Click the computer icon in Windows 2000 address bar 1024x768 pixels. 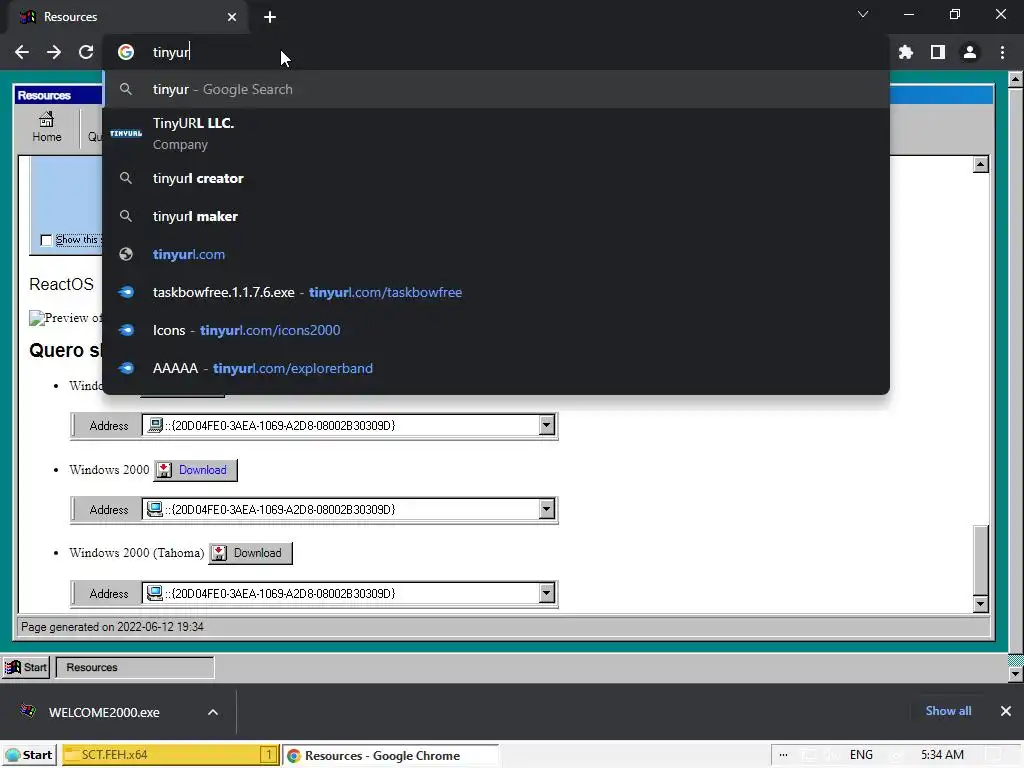tap(155, 509)
